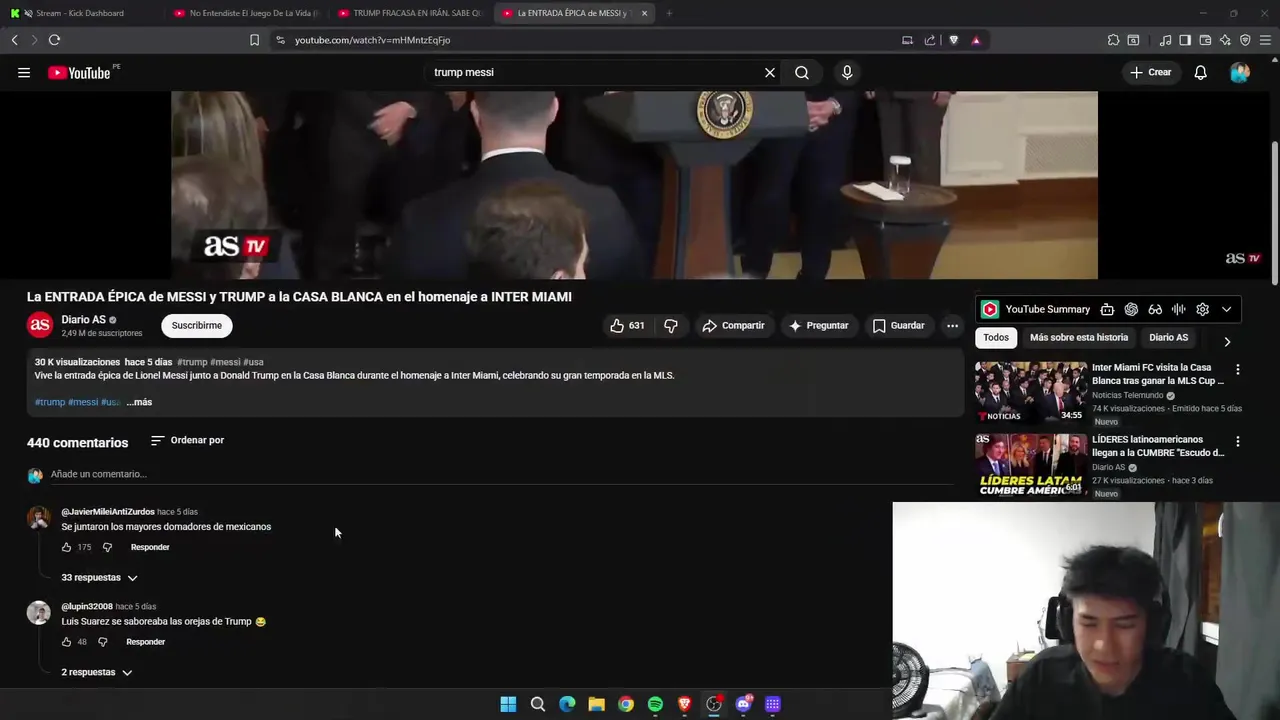Show more filter chips with arrow
Image resolution: width=1280 pixels, height=720 pixels.
tap(1227, 341)
